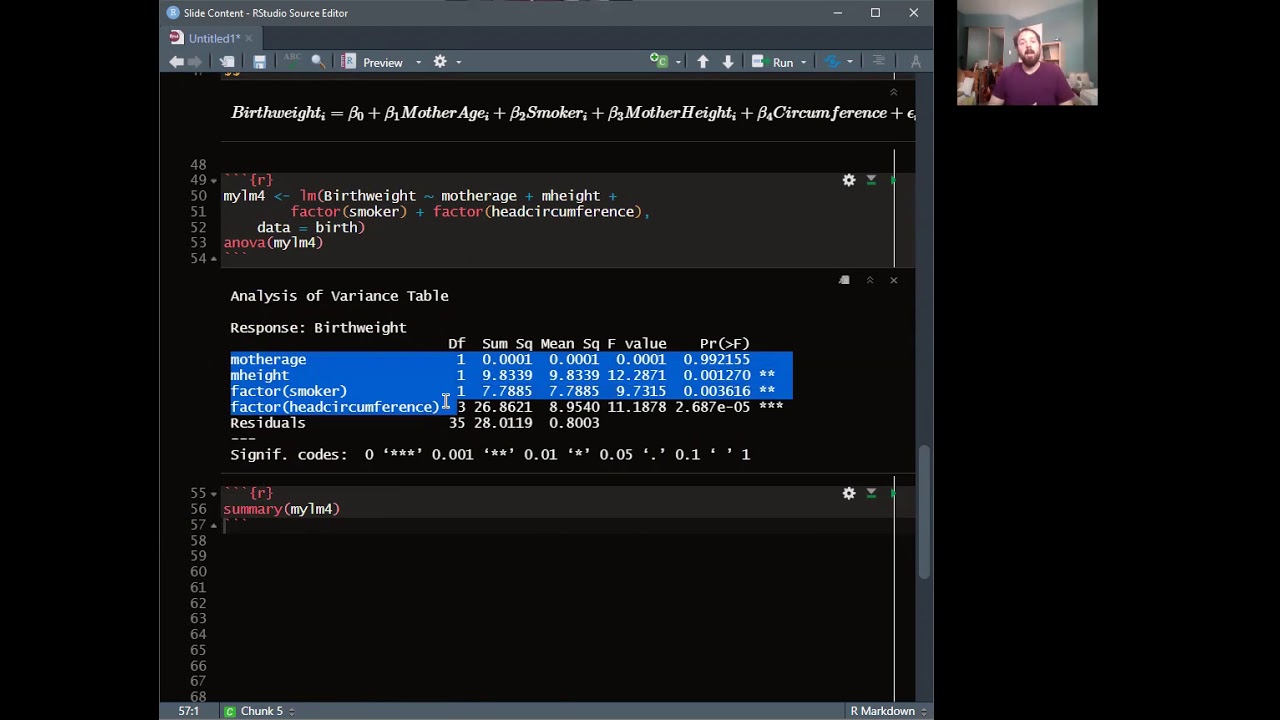1280x720 pixels.
Task: Jump to previous chunk with up arrow
Action: click(703, 62)
